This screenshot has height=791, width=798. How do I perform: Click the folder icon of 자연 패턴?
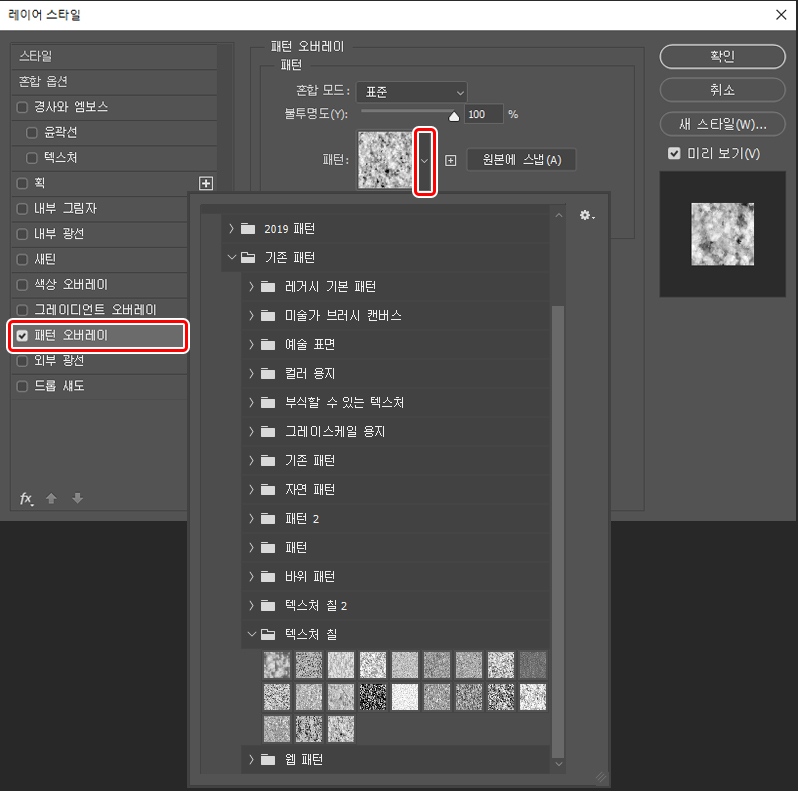[x=266, y=490]
